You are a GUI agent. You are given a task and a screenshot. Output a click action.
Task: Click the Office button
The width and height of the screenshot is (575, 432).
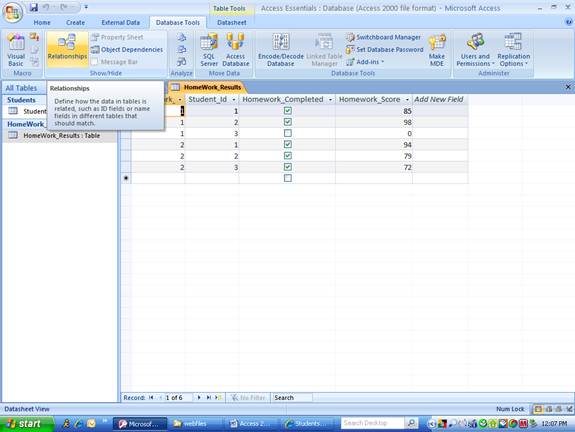13,12
